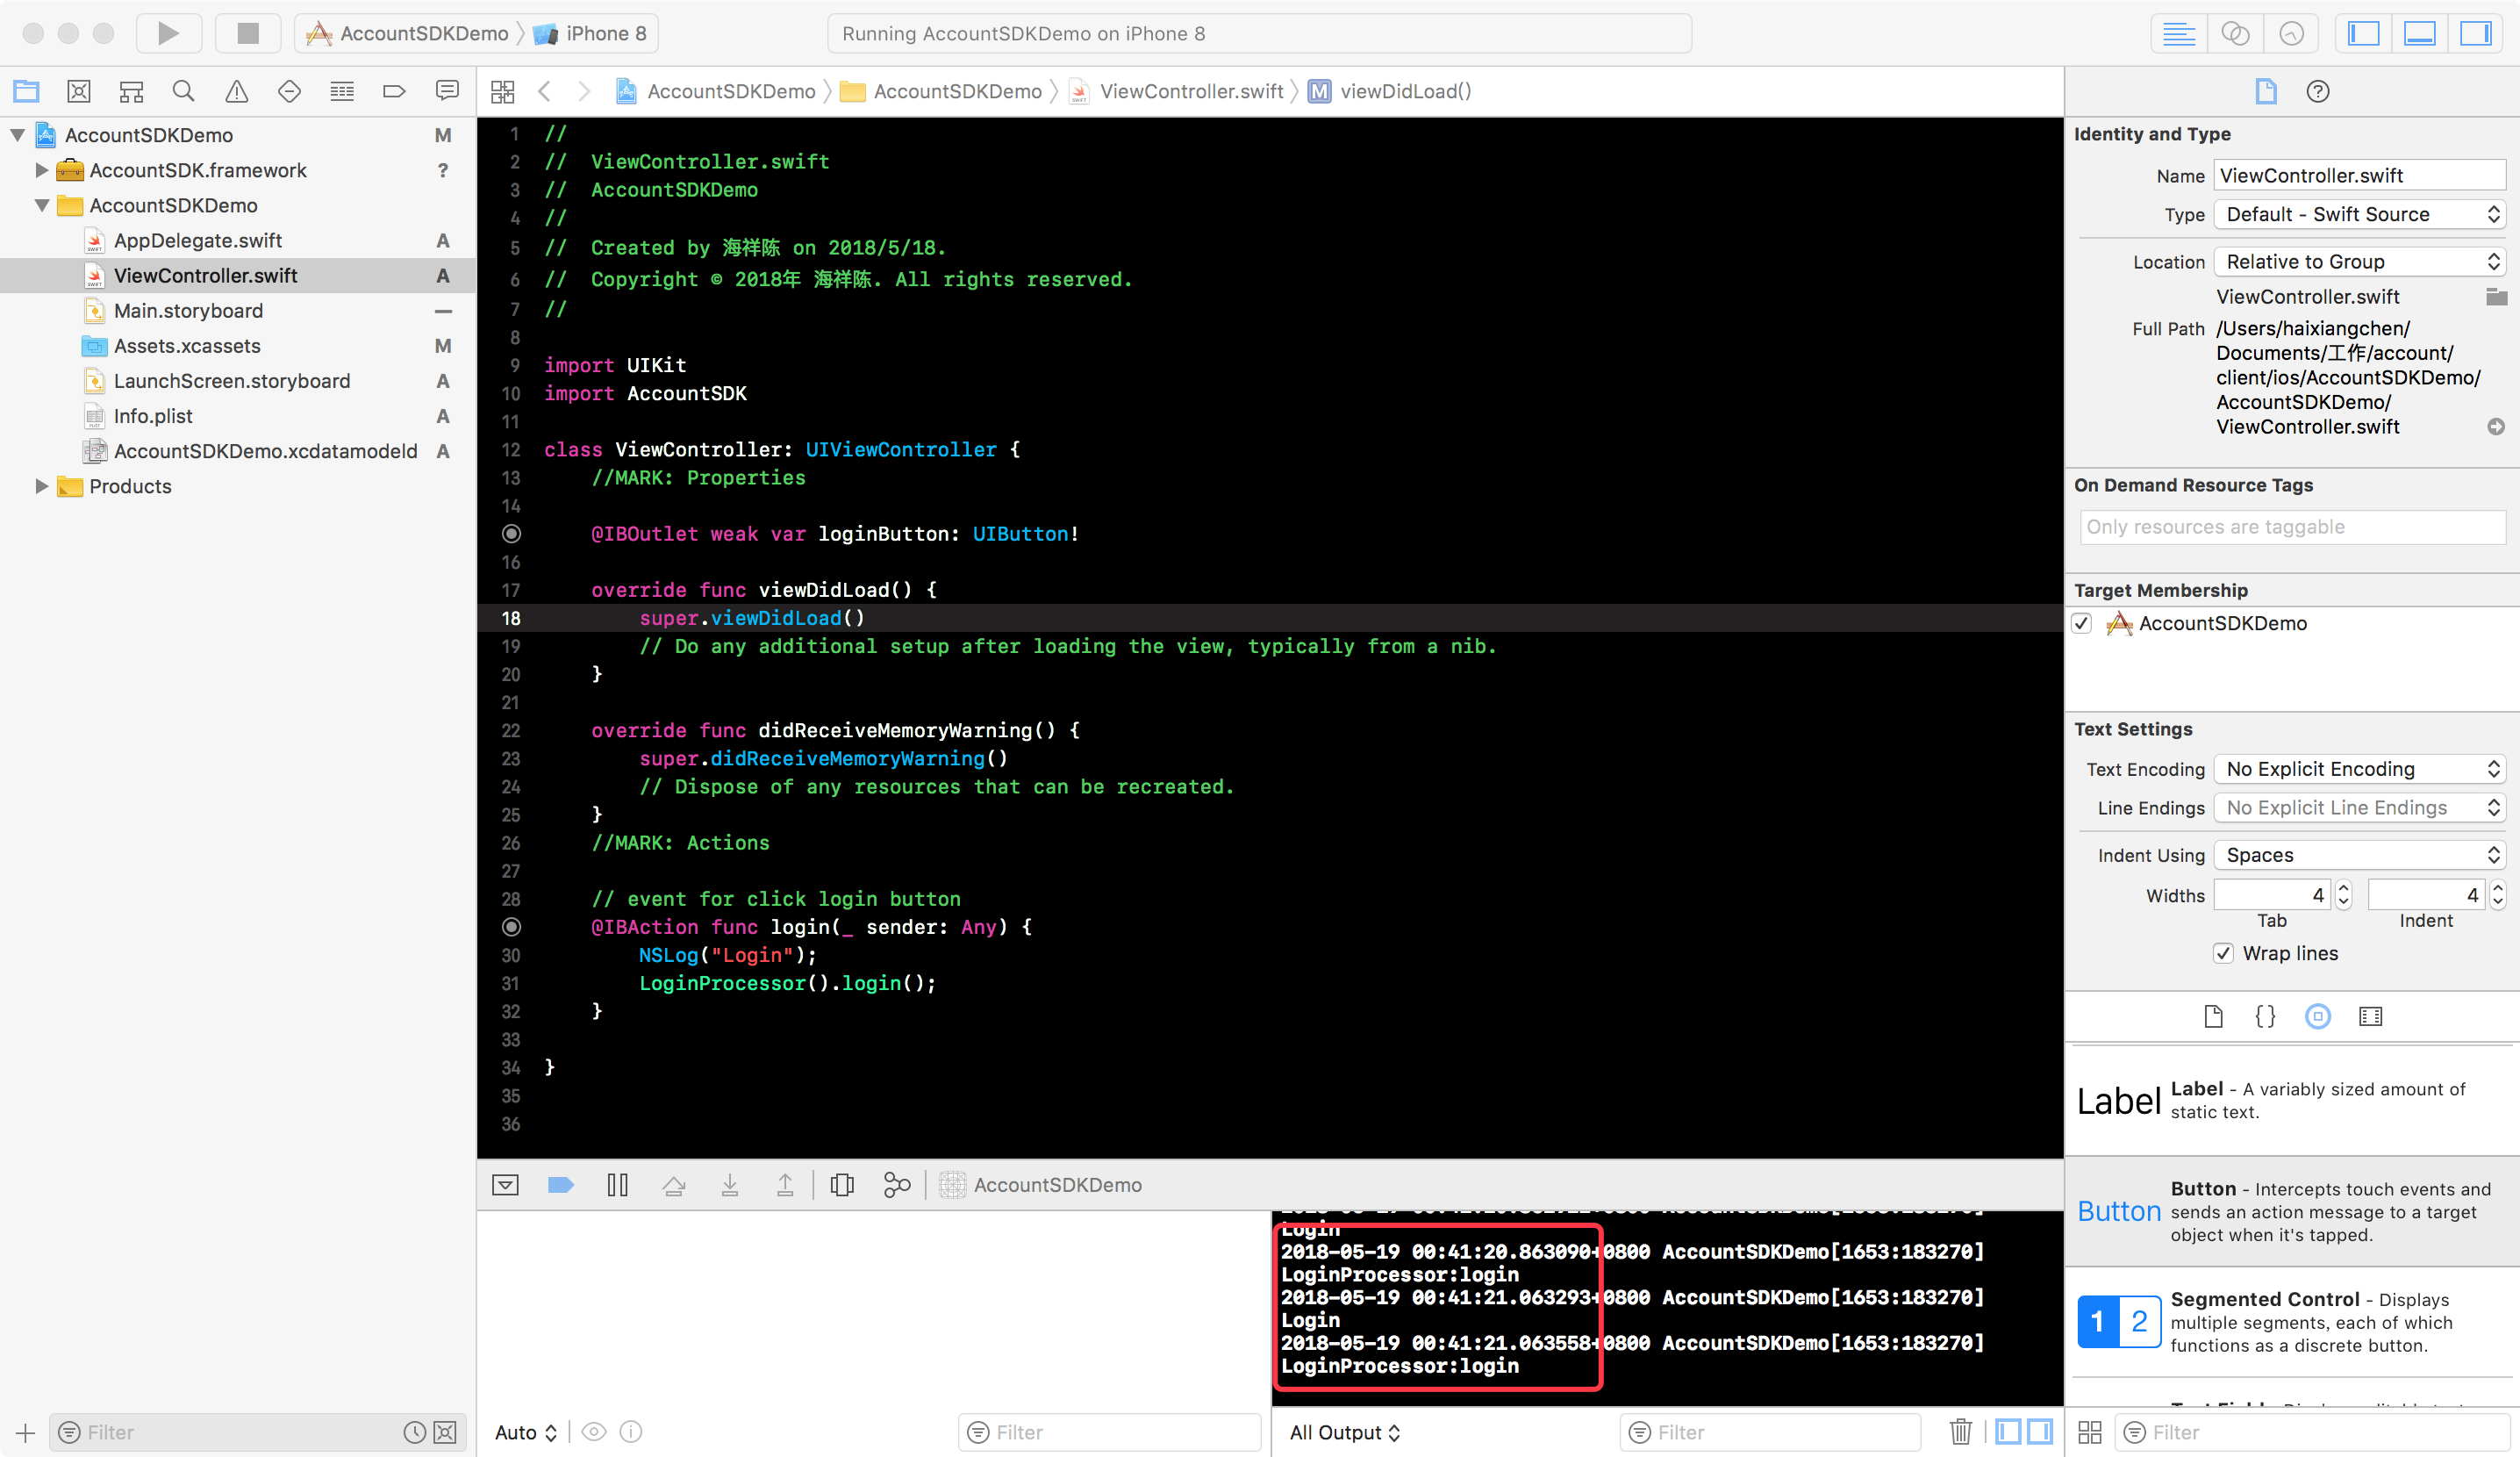
Task: Expand AccountSDK.framework in navigator
Action: coord(41,169)
